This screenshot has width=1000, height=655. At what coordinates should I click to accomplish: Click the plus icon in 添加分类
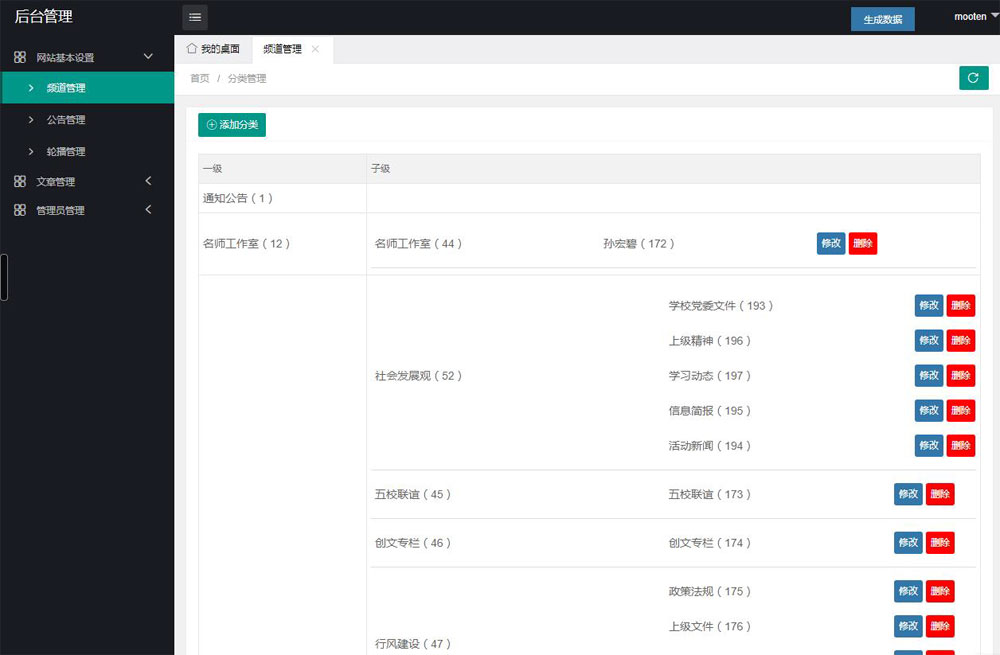point(211,125)
